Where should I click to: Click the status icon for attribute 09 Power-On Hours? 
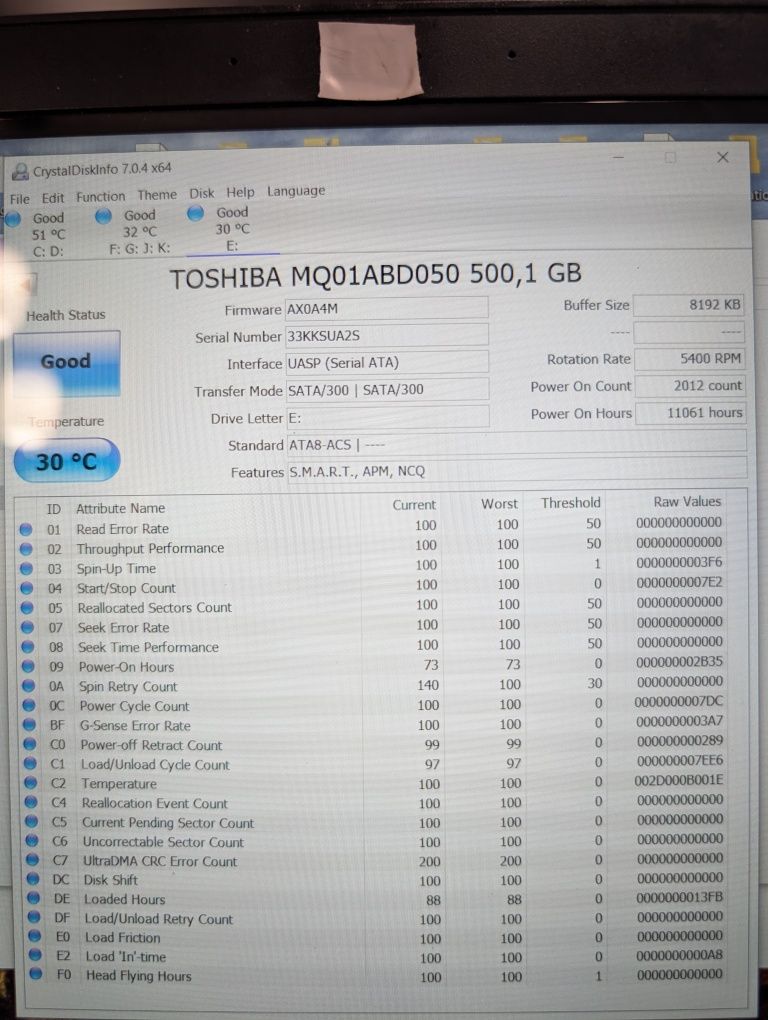[x=28, y=667]
